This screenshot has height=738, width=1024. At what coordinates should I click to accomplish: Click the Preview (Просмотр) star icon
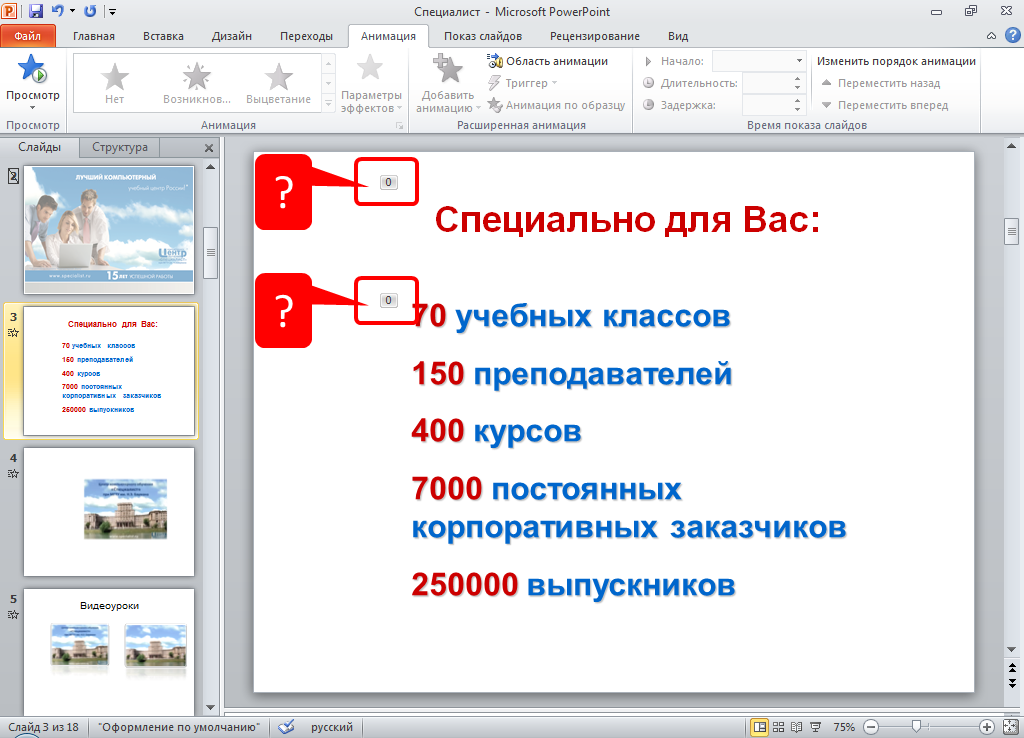click(x=32, y=70)
